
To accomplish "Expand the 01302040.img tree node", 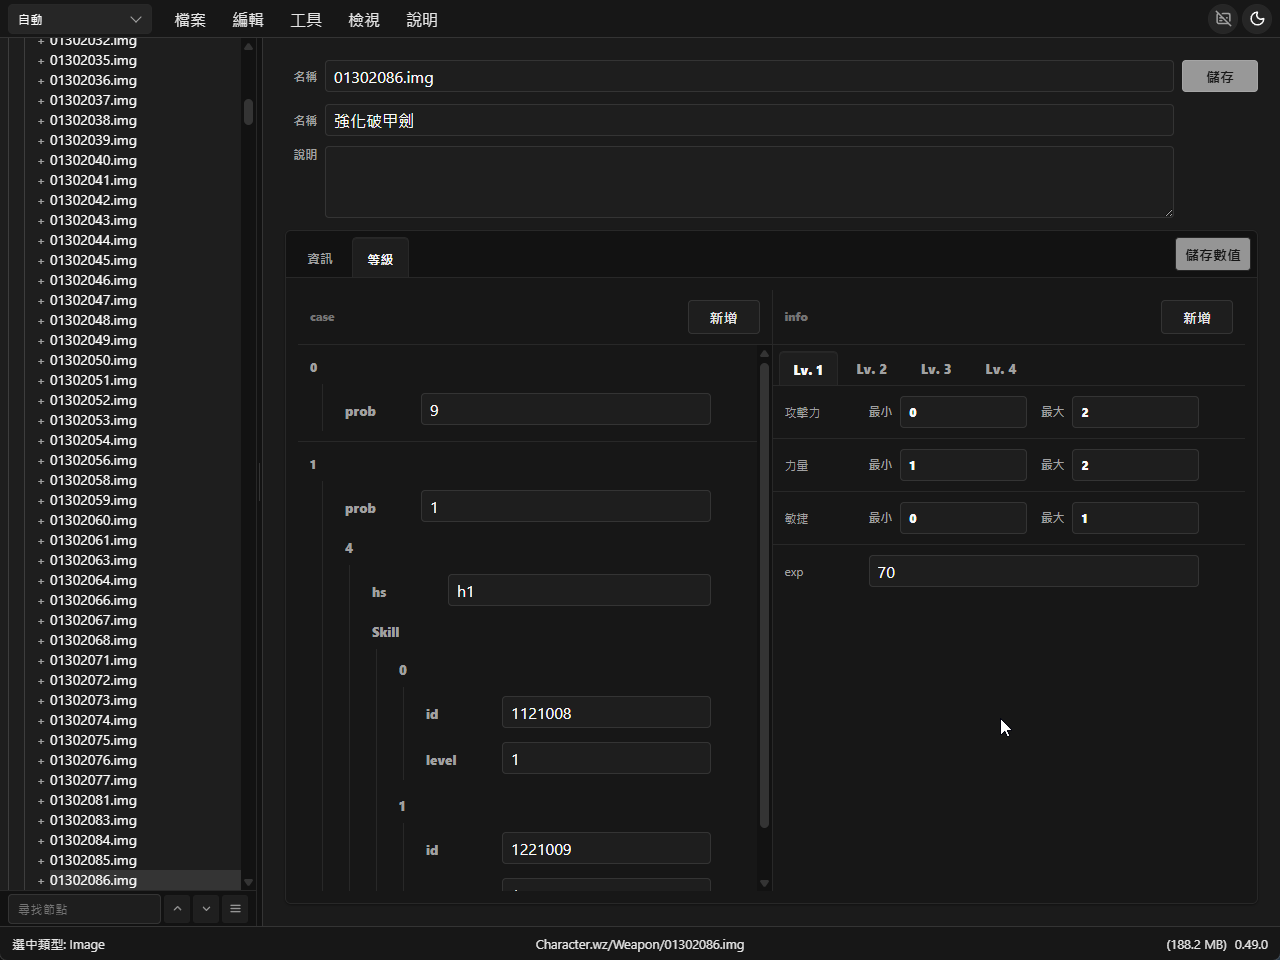I will point(41,161).
